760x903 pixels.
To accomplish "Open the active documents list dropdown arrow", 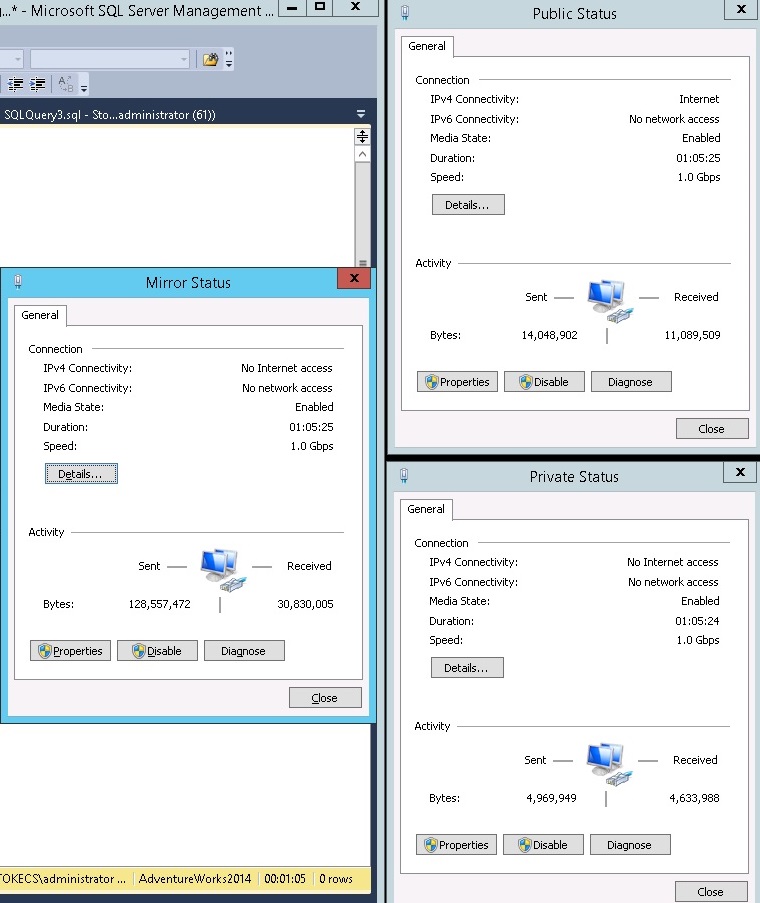I will tap(361, 114).
